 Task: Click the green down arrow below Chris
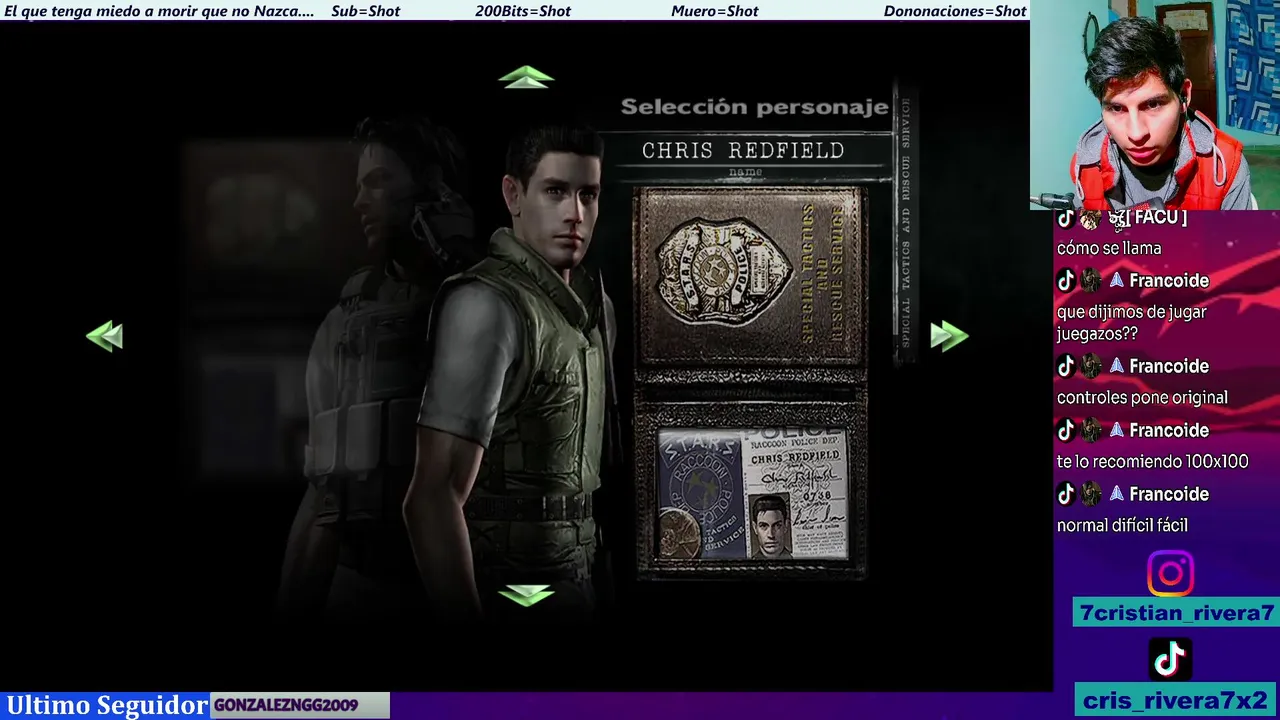click(x=526, y=596)
